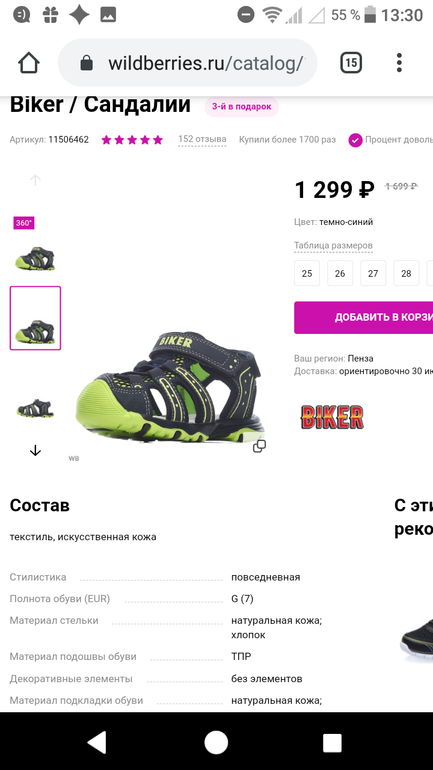The image size is (433, 770).
Task: Select shoe size 25
Action: (x=307, y=274)
